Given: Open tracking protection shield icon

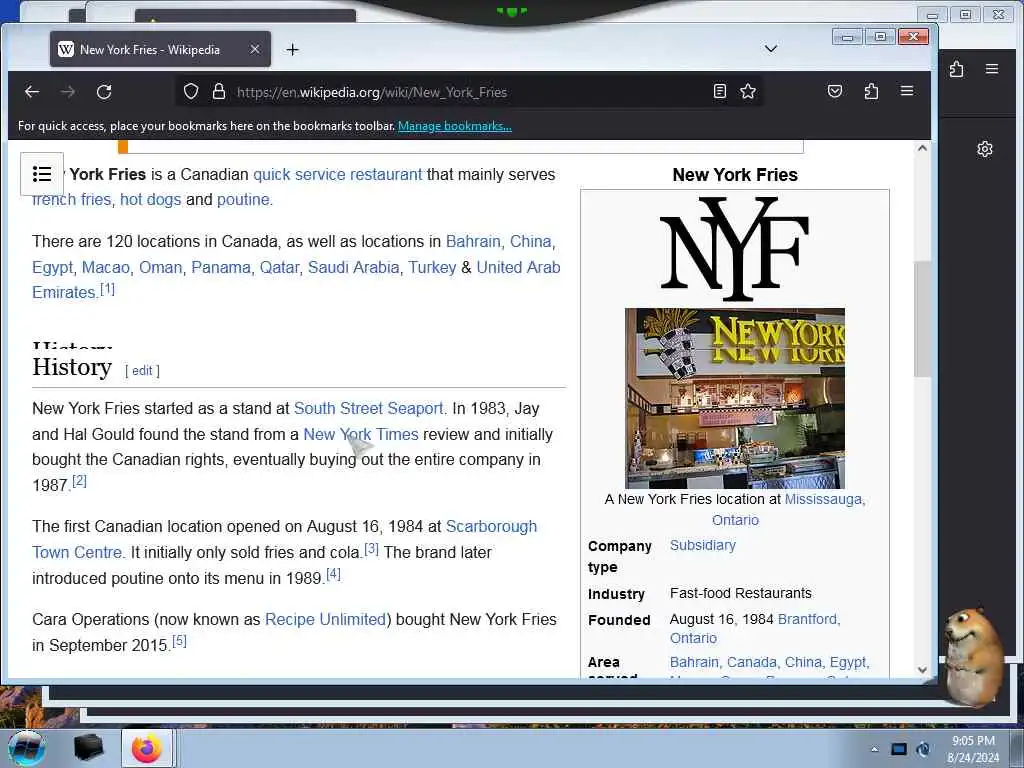Looking at the screenshot, I should click(x=191, y=91).
